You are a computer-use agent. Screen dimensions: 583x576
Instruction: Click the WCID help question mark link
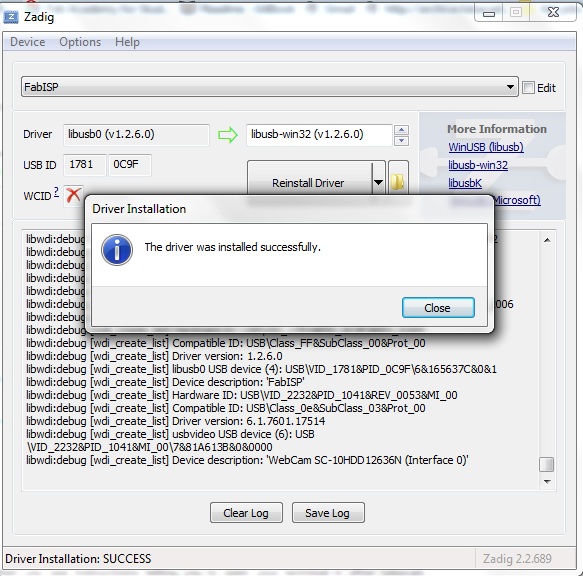[x=56, y=192]
